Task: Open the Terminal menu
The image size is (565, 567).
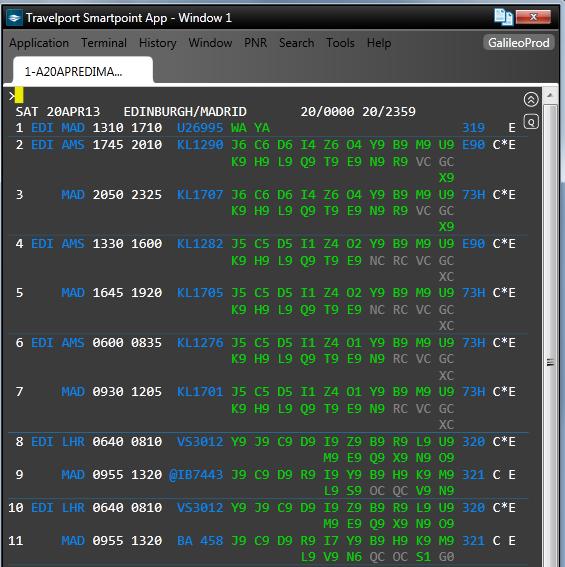Action: pos(104,43)
